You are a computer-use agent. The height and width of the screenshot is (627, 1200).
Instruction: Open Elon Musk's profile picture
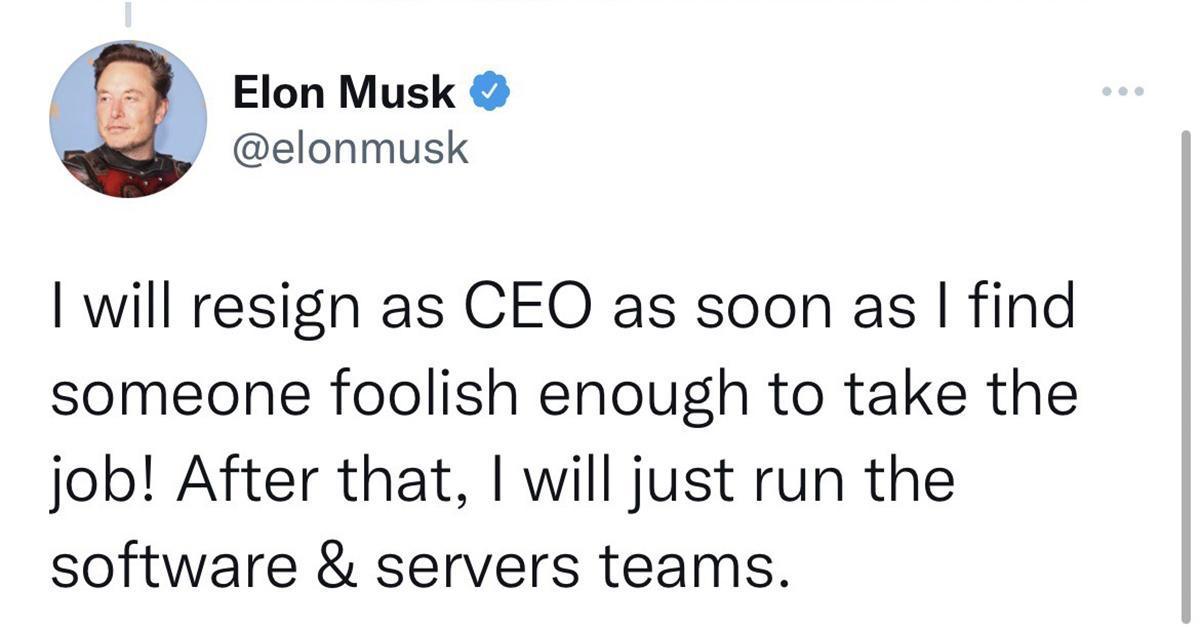coord(128,120)
